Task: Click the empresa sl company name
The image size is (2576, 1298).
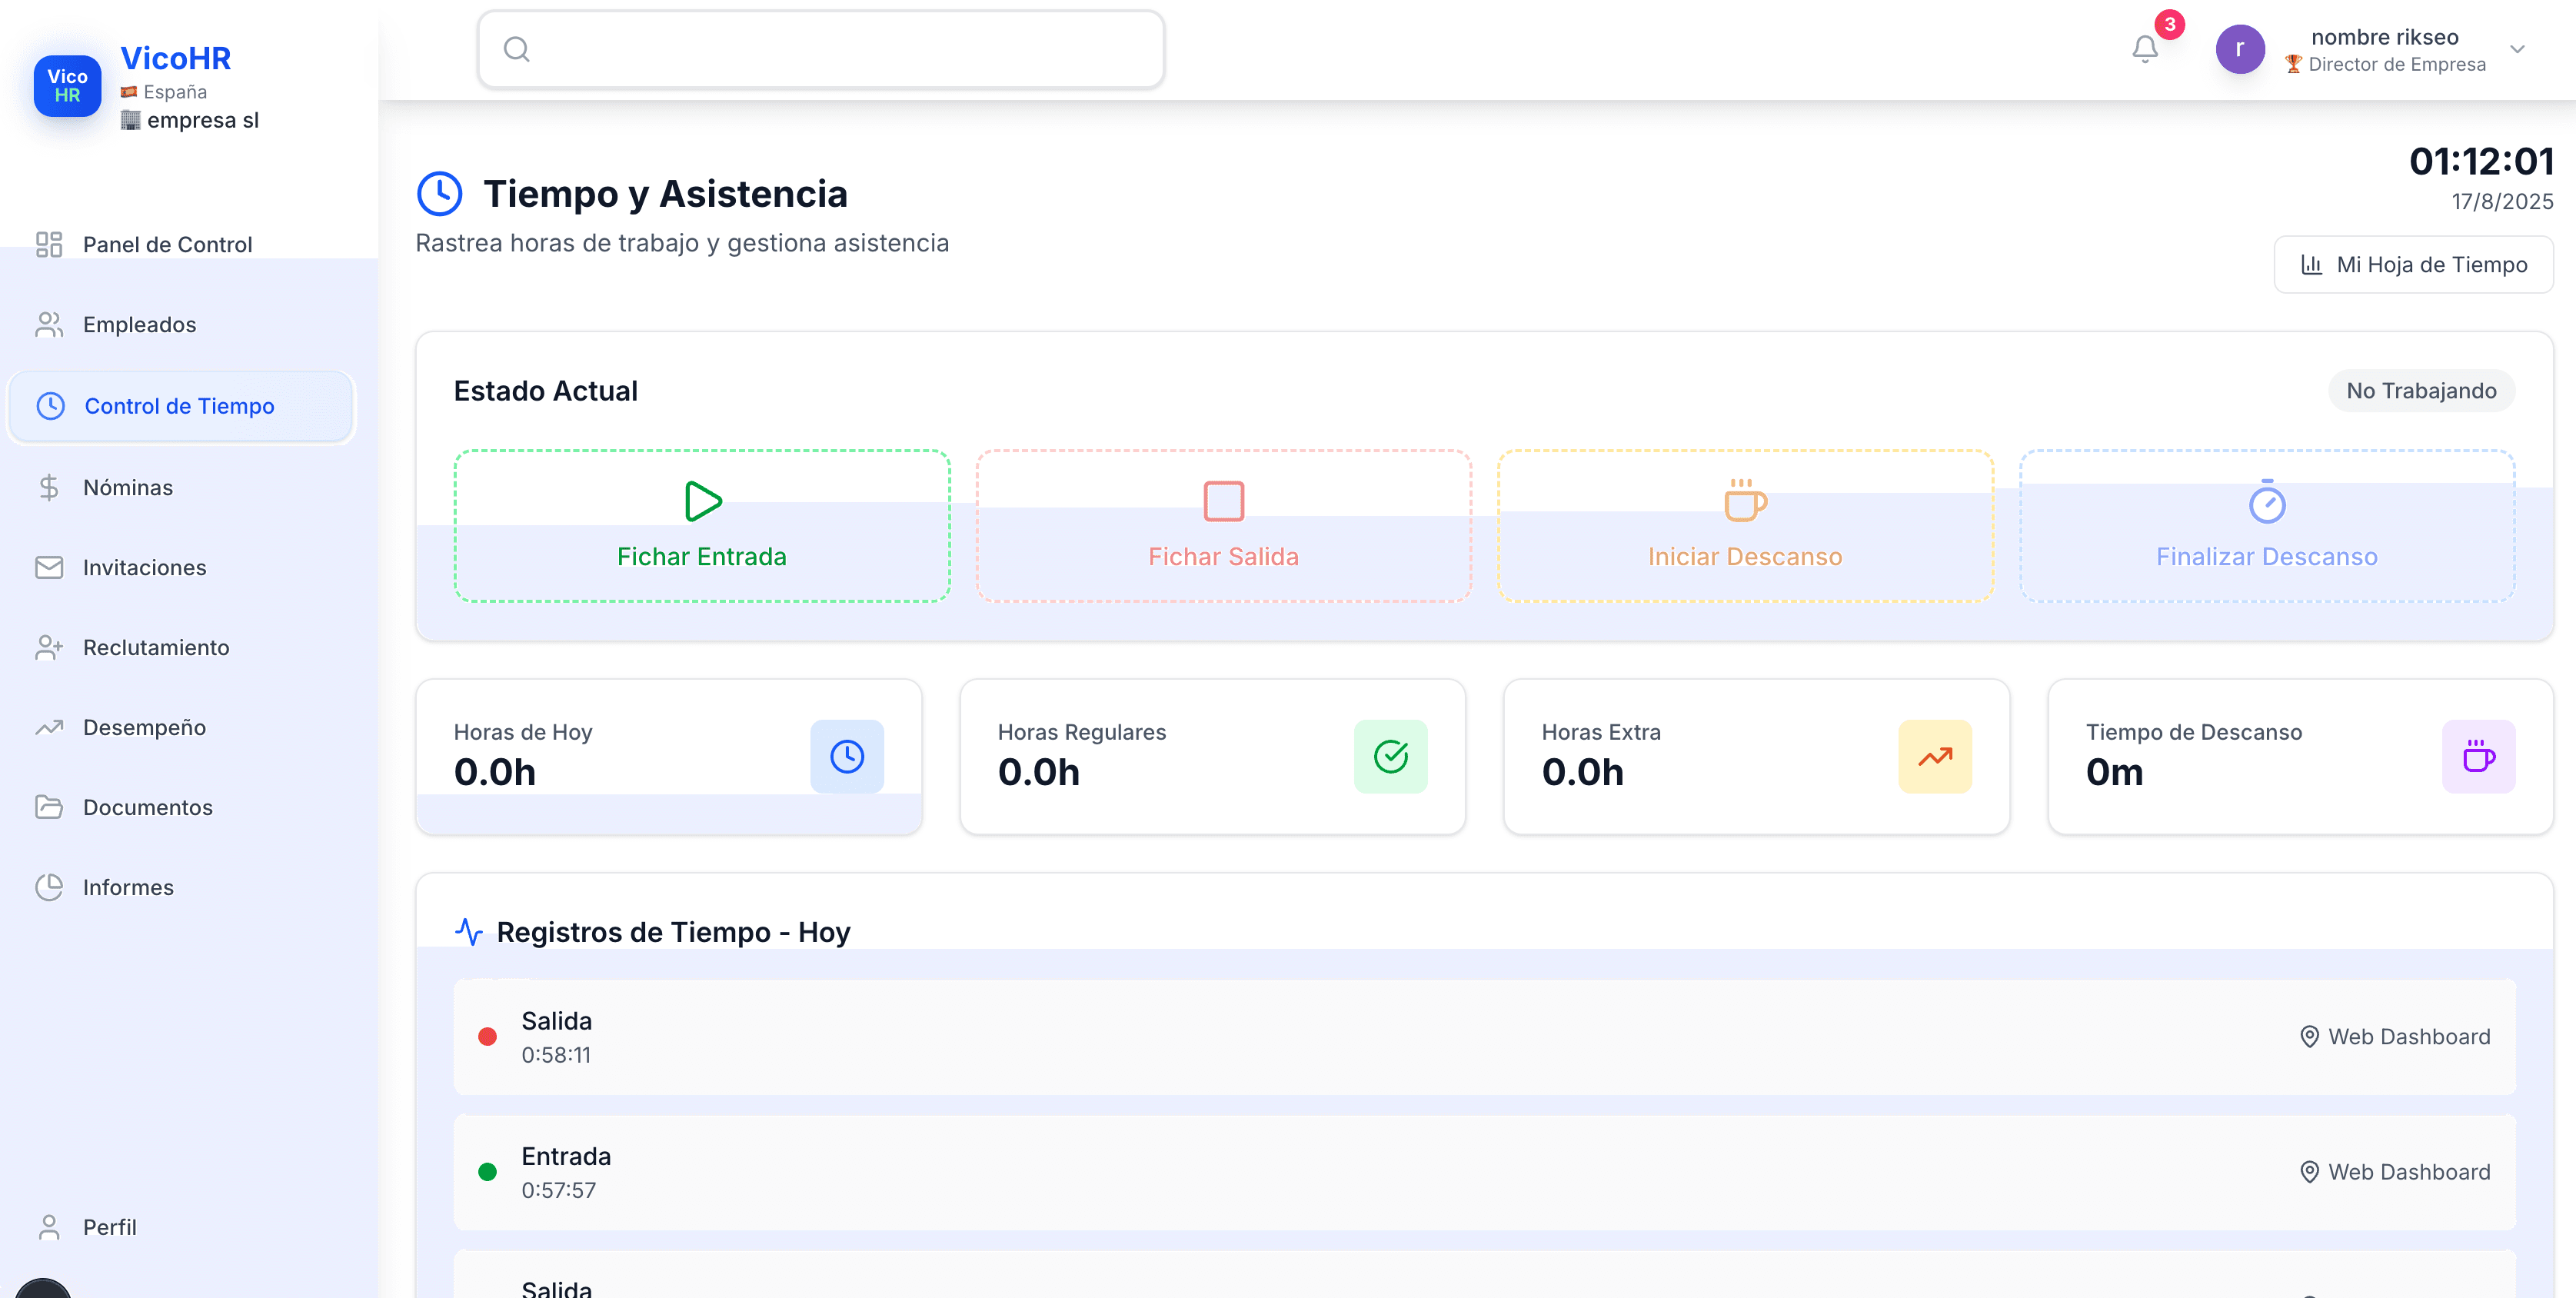Action: pos(203,120)
